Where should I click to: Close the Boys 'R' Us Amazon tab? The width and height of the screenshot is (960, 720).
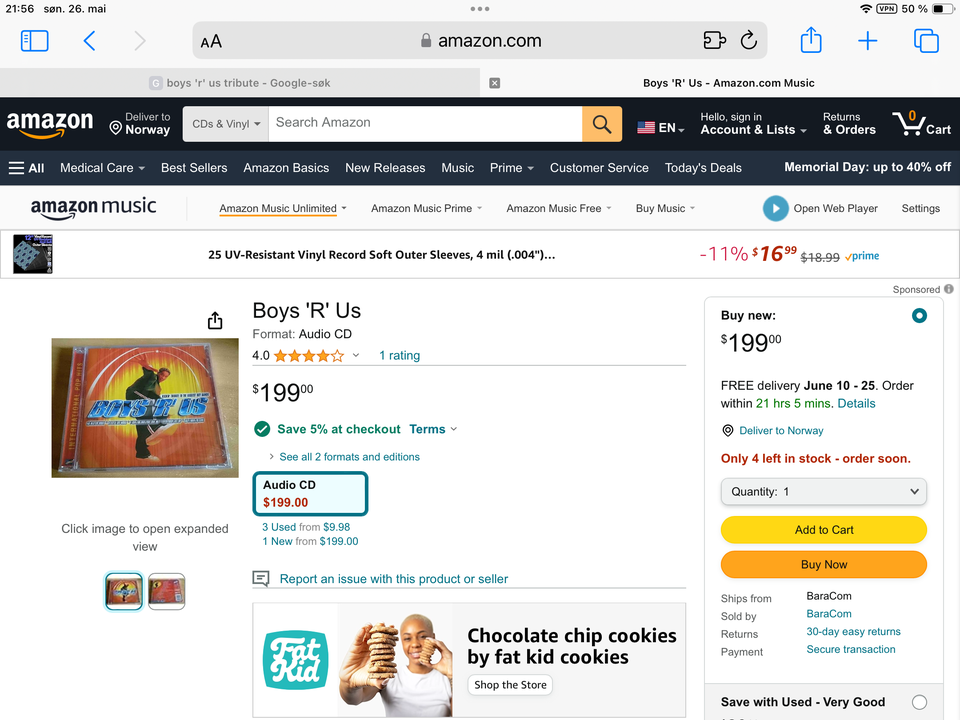click(x=494, y=83)
